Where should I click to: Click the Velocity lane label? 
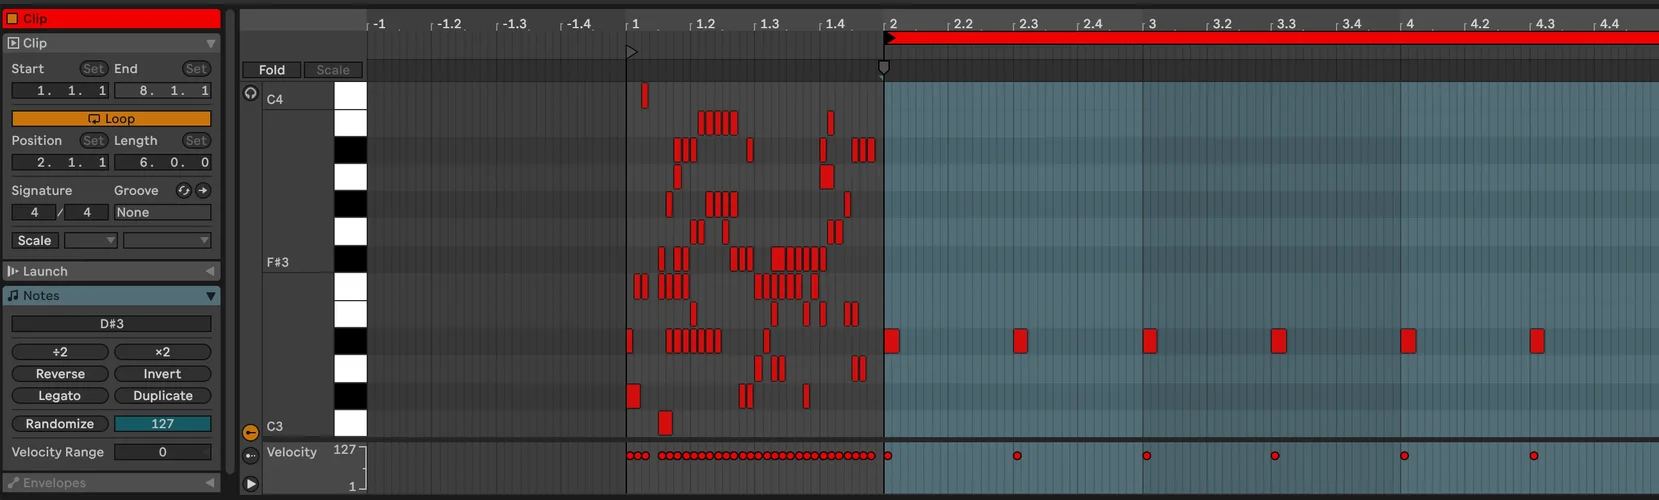[x=291, y=452]
